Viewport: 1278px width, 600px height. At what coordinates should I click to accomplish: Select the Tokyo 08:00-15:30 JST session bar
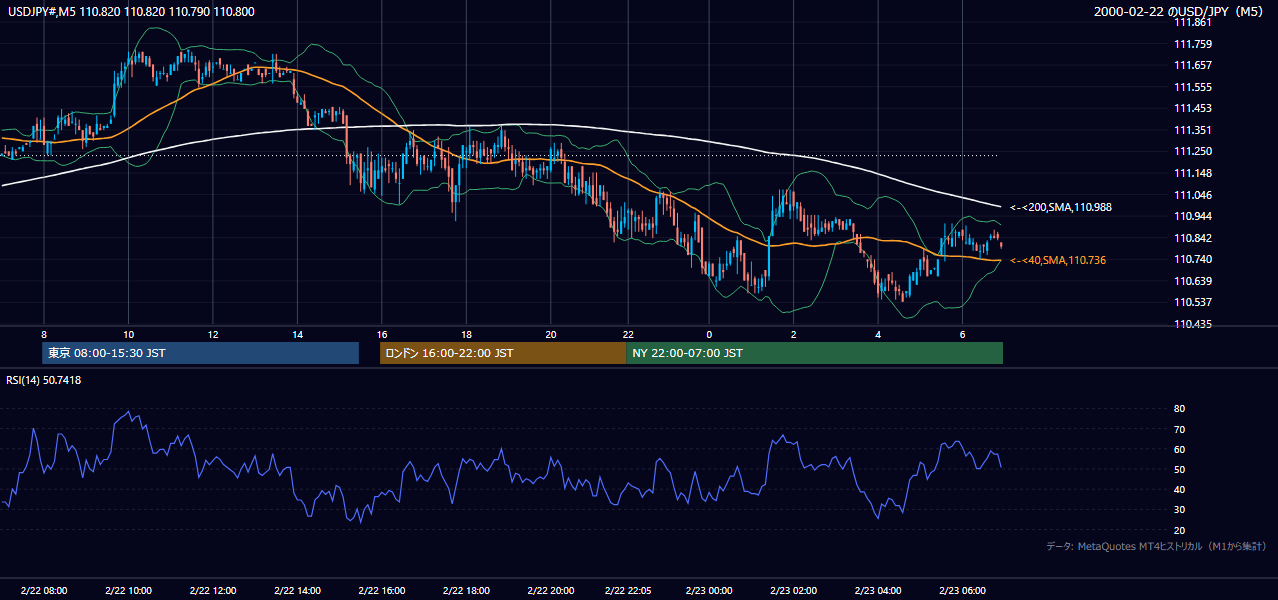tap(200, 353)
